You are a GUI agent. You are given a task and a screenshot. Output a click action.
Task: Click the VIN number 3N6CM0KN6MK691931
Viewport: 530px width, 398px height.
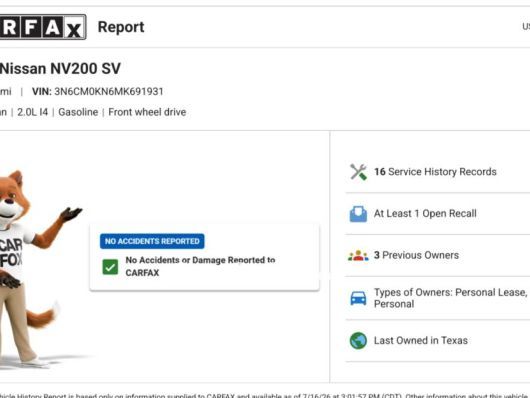click(x=109, y=92)
